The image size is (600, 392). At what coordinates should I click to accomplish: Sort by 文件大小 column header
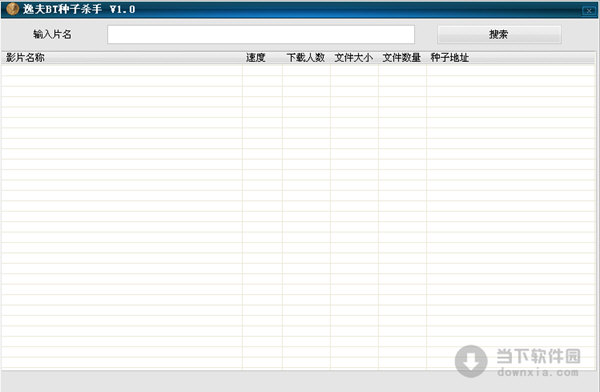354,57
